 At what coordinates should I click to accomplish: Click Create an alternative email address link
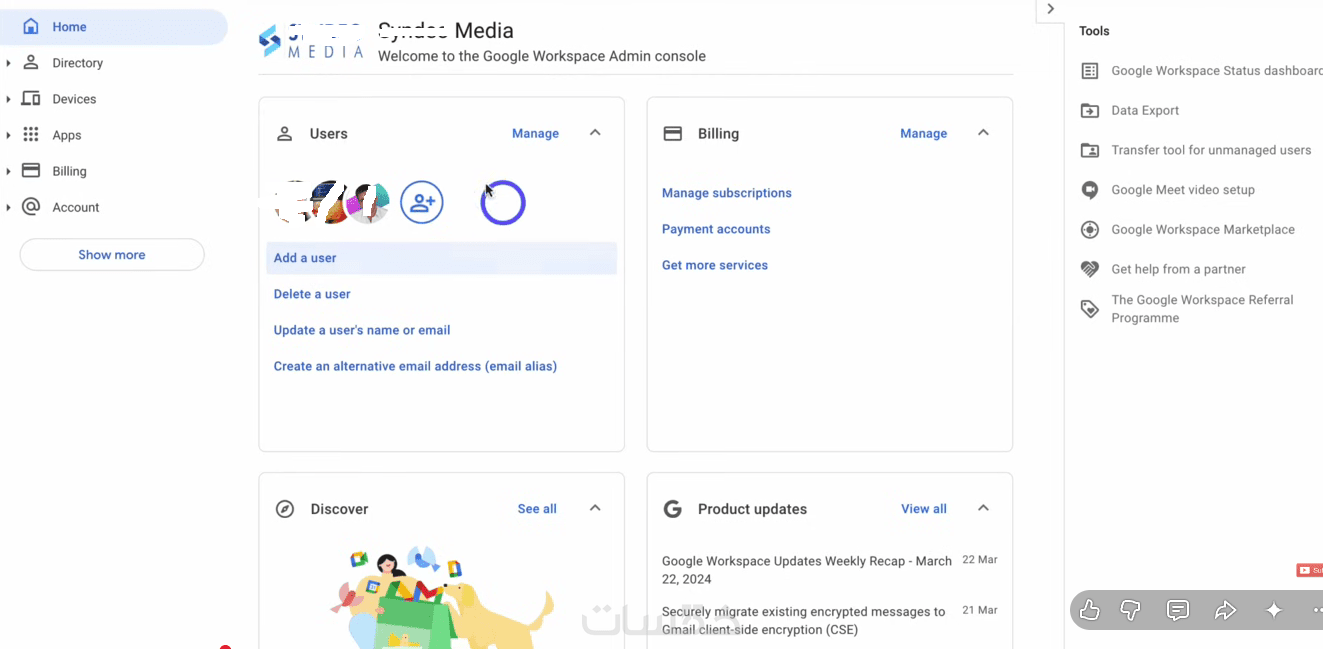pos(415,366)
